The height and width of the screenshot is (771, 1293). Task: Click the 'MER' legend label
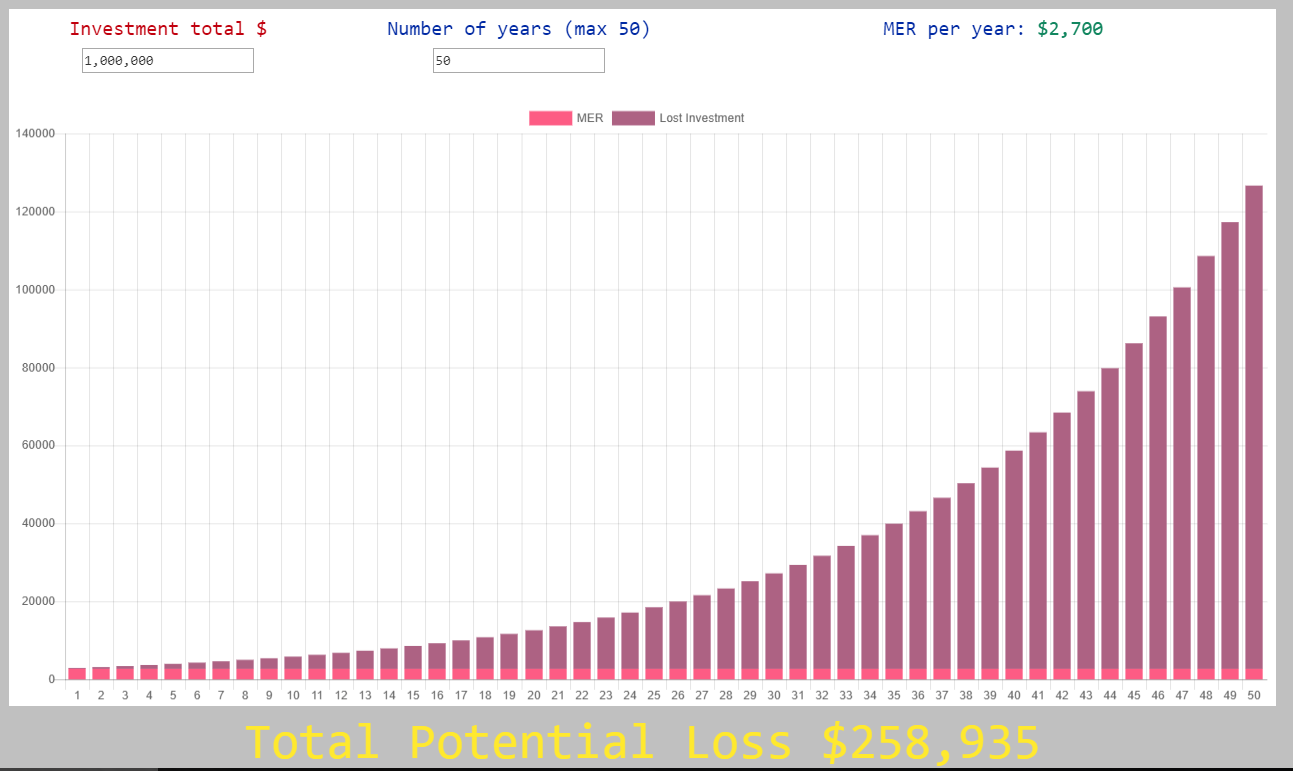point(590,118)
